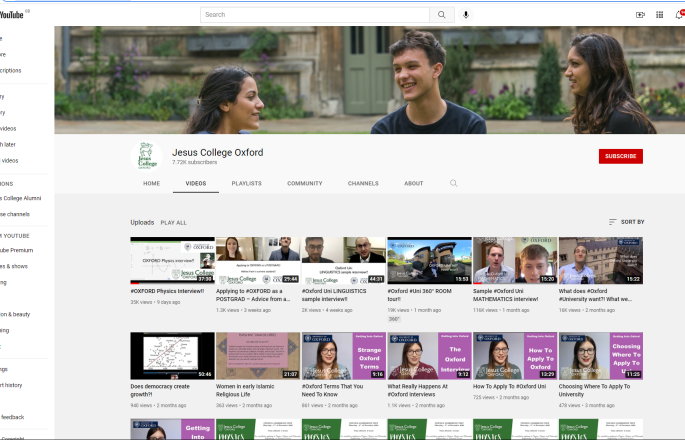The height and width of the screenshot is (440, 685).
Task: Click the Jesus College Oxford channel avatar
Action: (x=147, y=157)
